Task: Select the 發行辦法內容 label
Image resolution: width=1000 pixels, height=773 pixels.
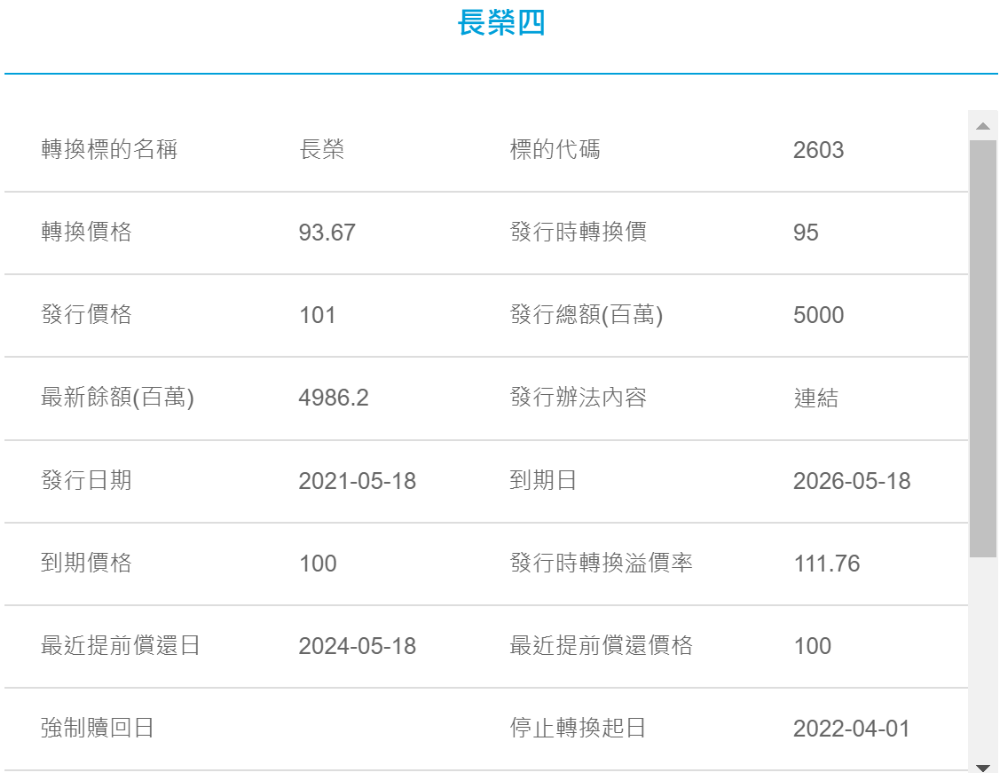Action: click(x=578, y=397)
